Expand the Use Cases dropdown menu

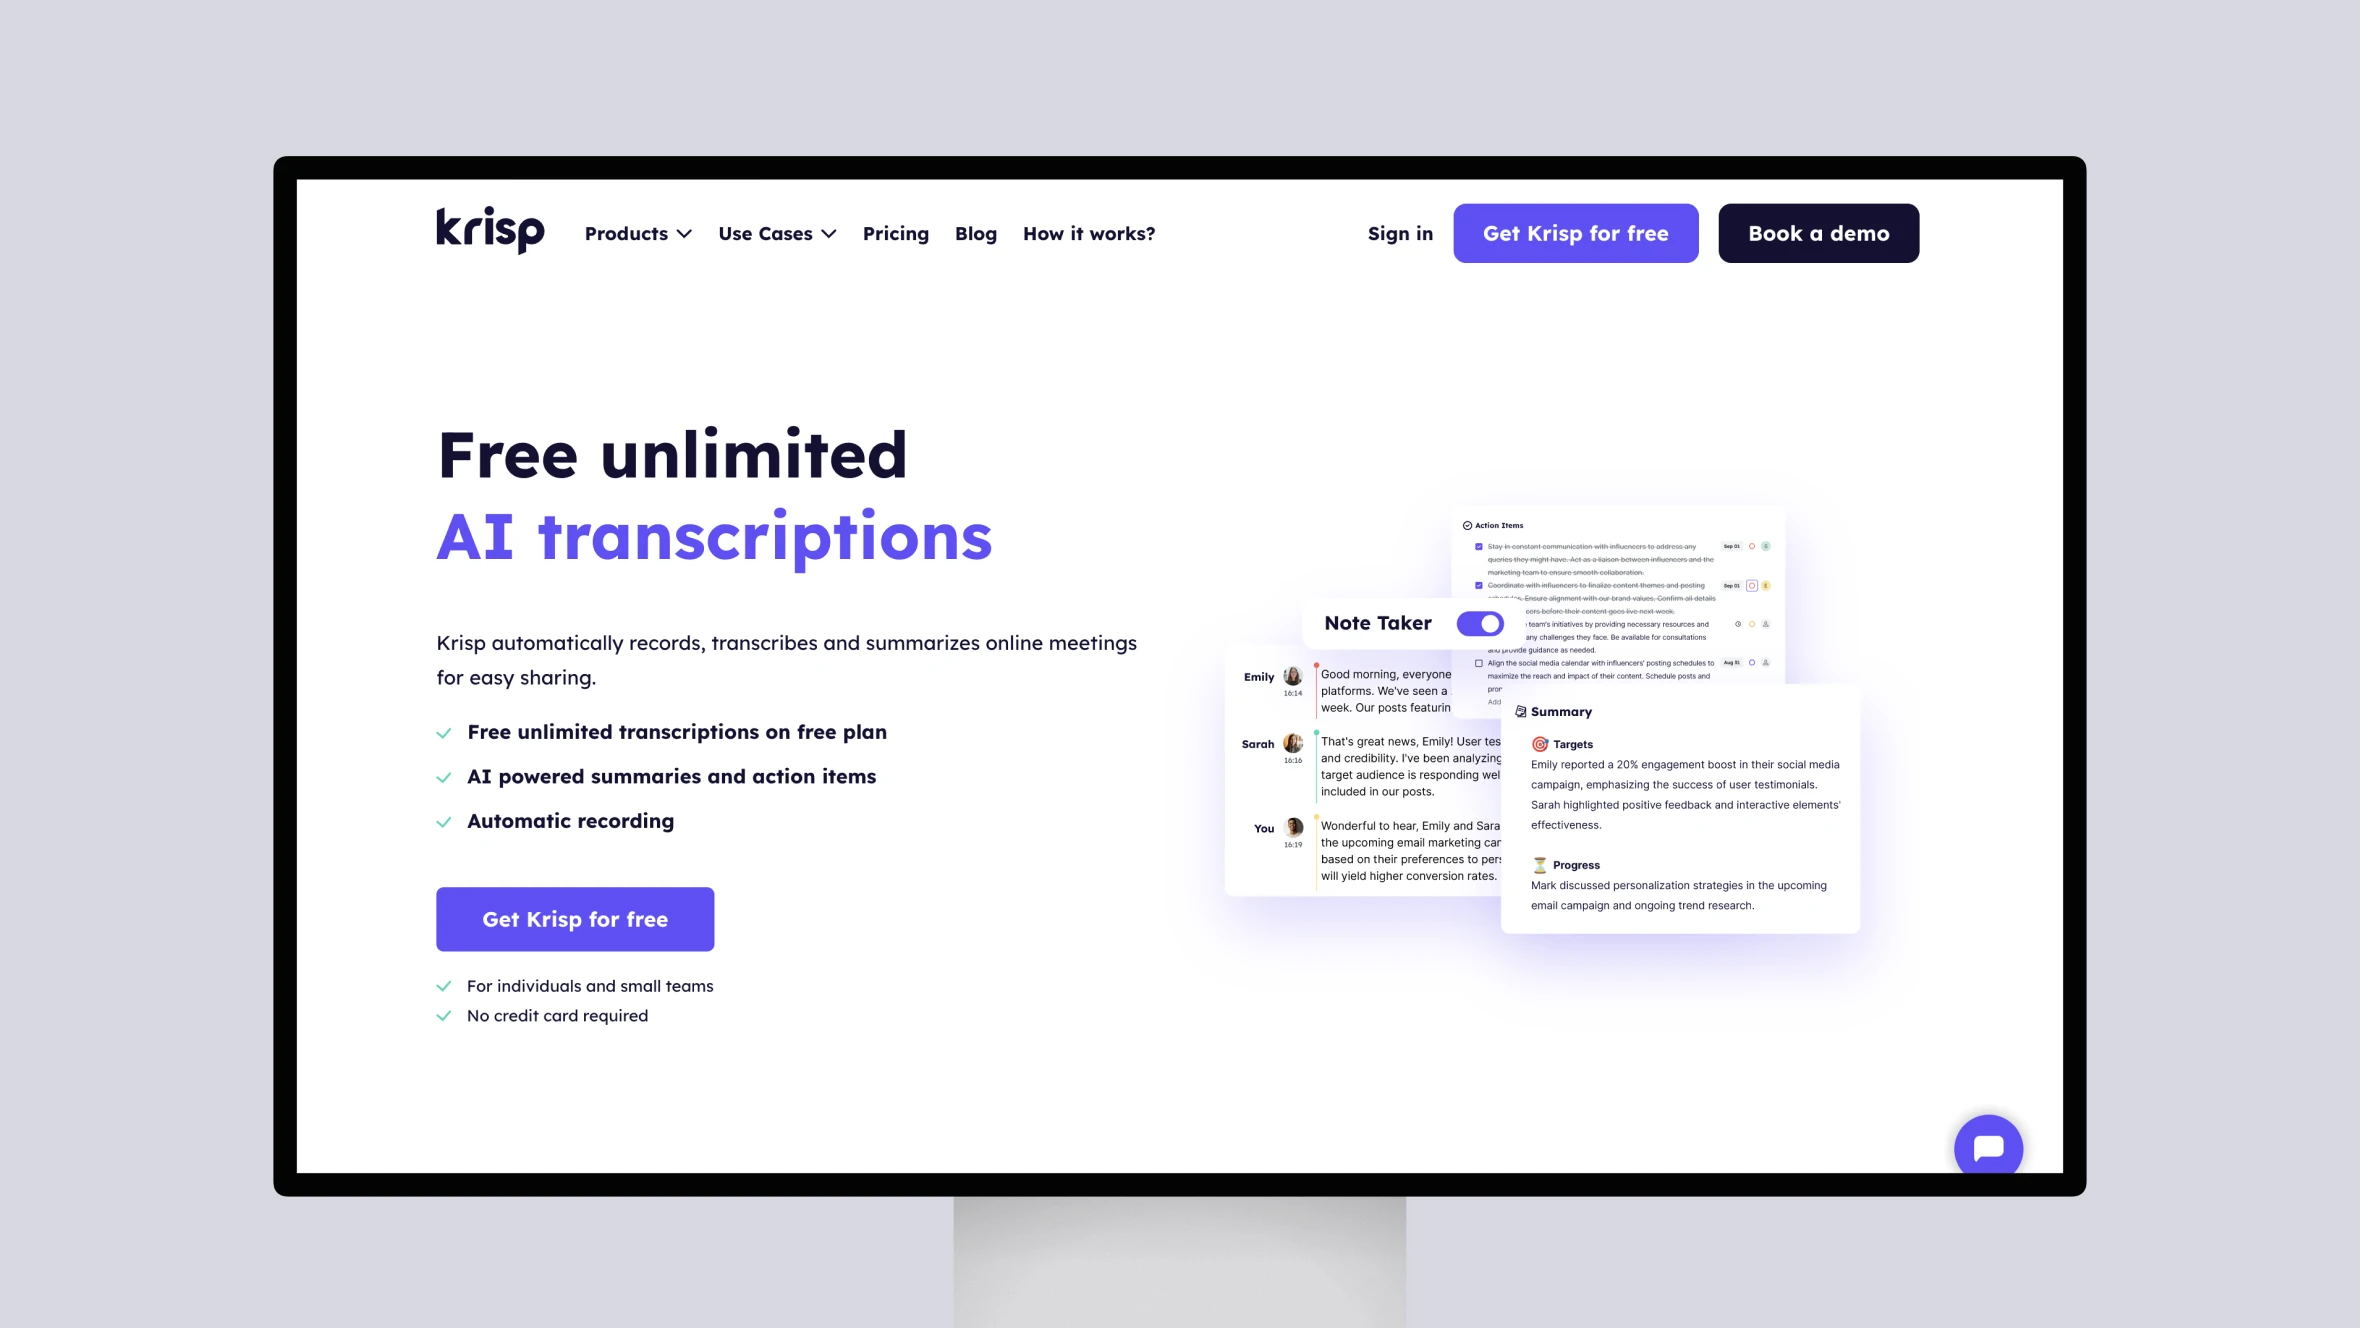tap(778, 233)
